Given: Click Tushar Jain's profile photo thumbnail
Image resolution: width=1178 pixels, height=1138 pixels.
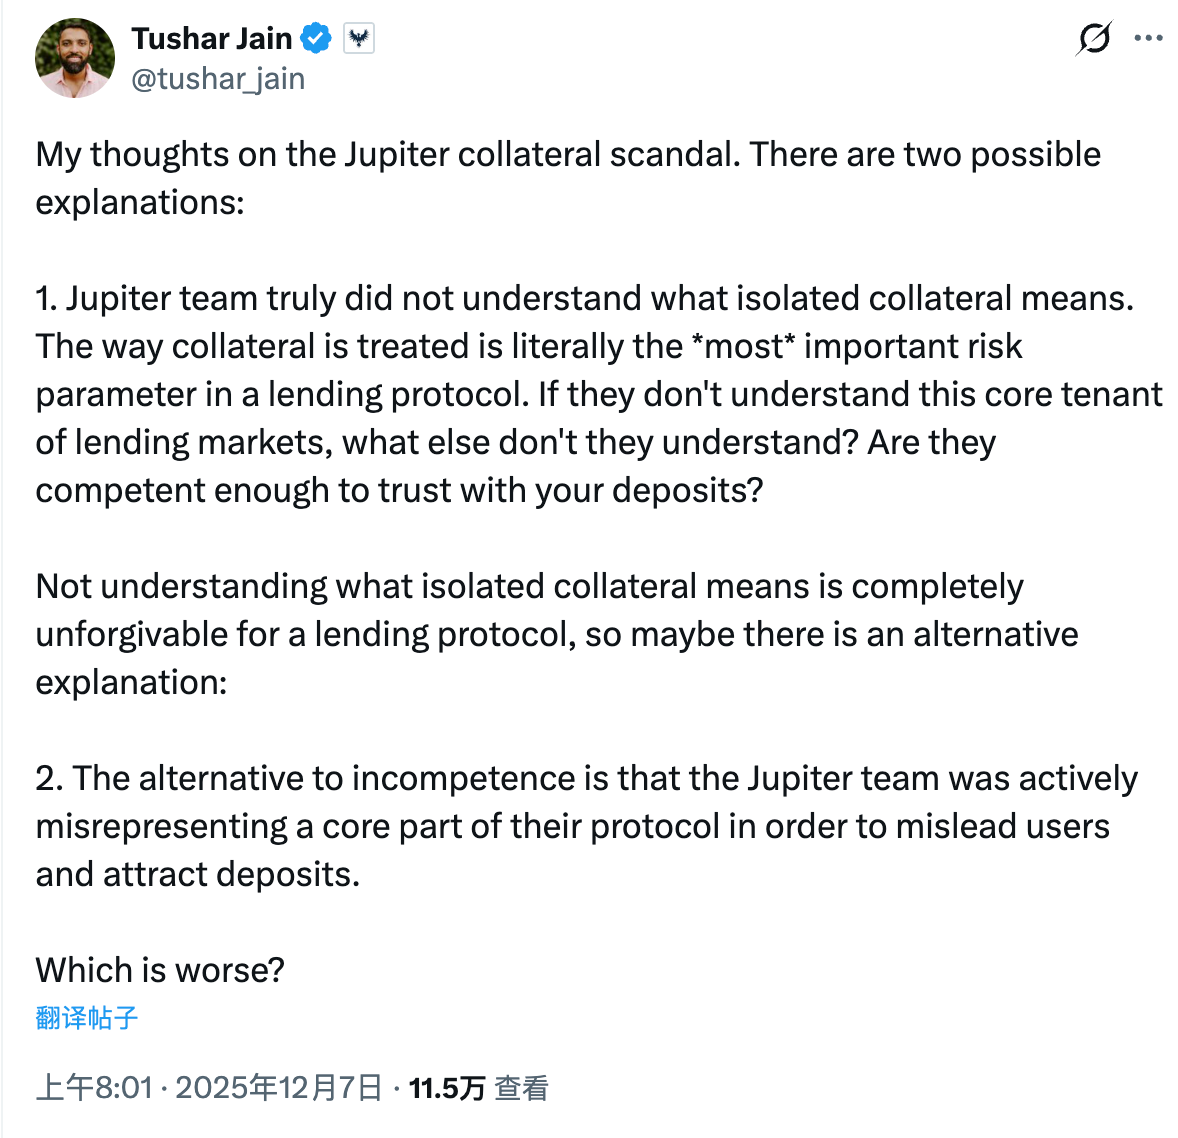Looking at the screenshot, I should tap(74, 57).
